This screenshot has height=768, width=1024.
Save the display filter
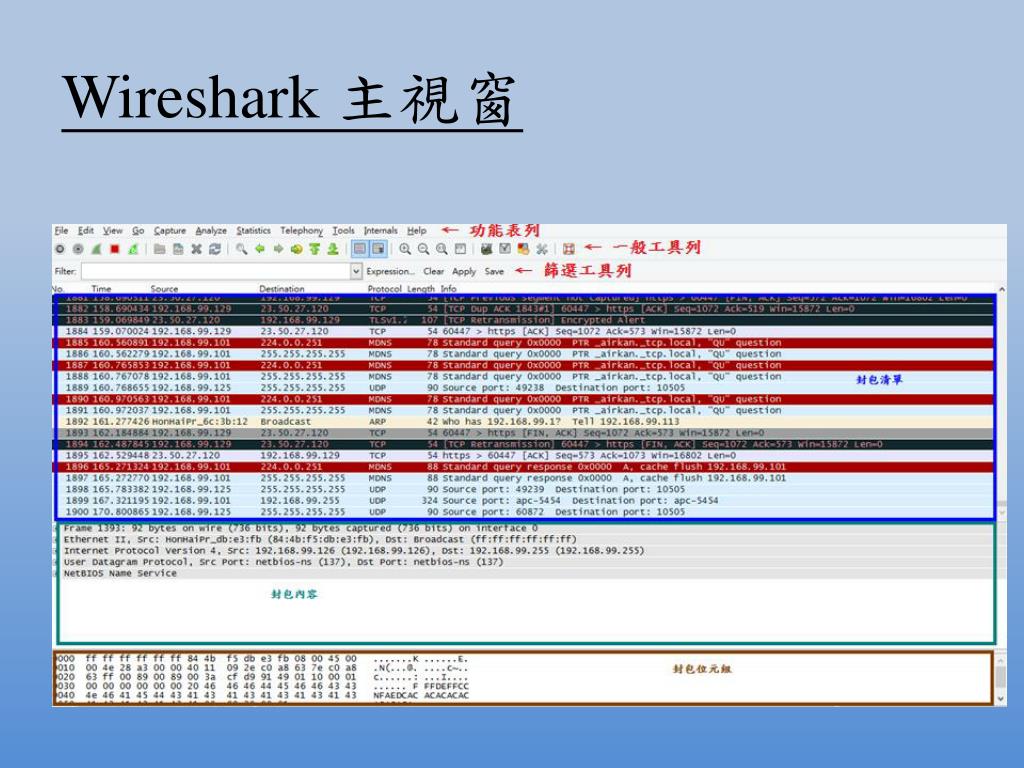click(494, 271)
